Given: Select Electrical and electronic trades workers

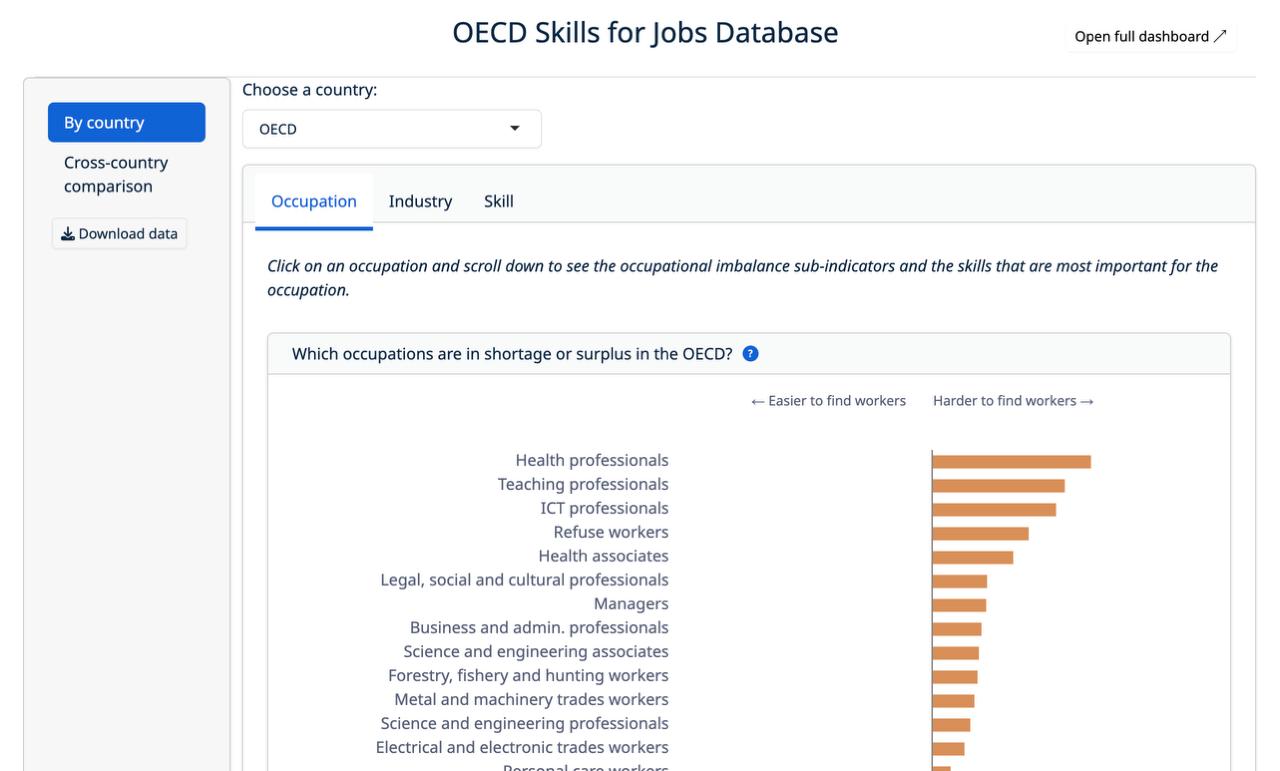Looking at the screenshot, I should 522,748.
